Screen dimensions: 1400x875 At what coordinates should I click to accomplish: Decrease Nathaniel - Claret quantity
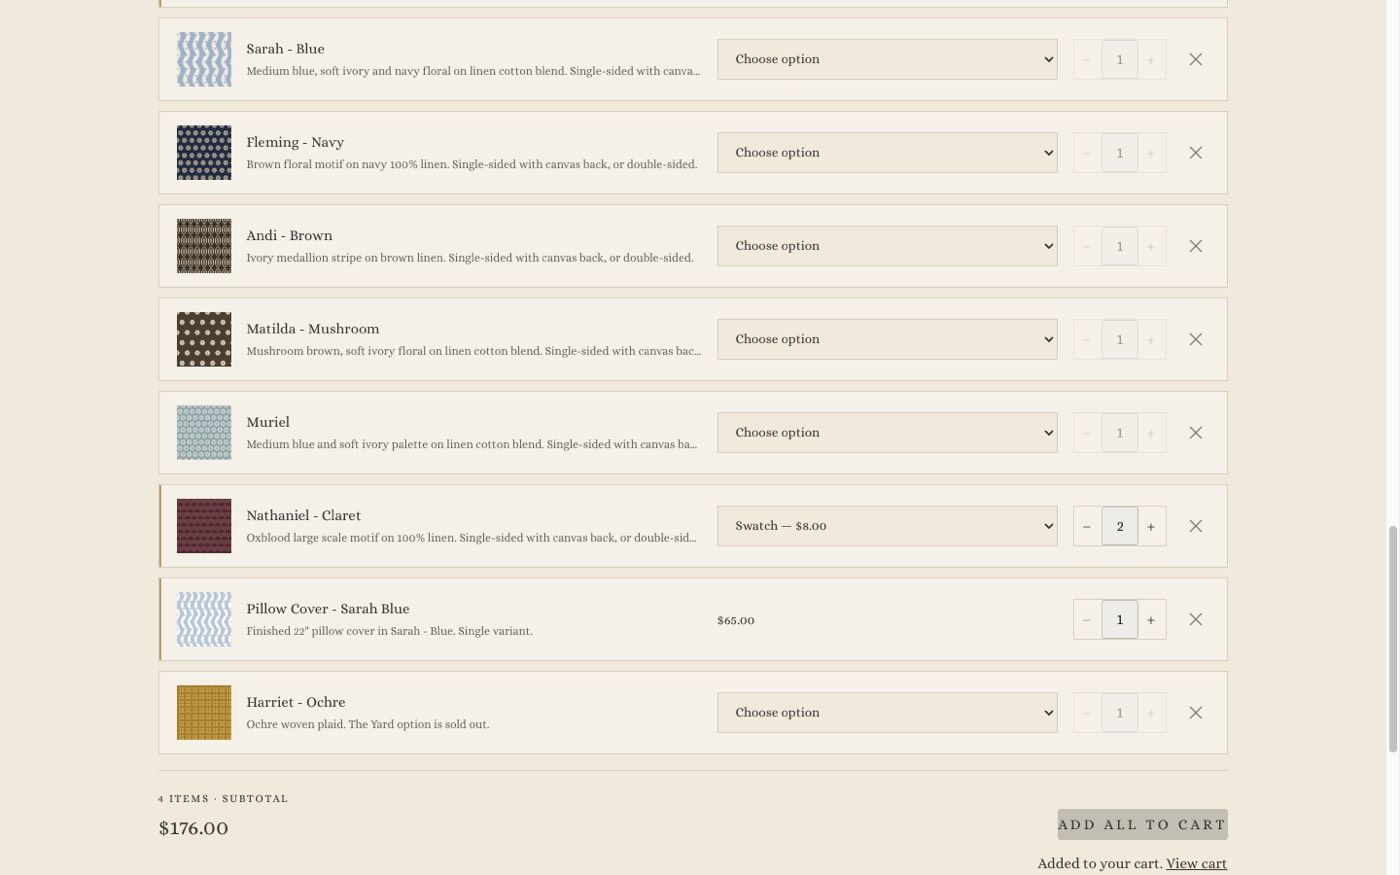(1087, 526)
